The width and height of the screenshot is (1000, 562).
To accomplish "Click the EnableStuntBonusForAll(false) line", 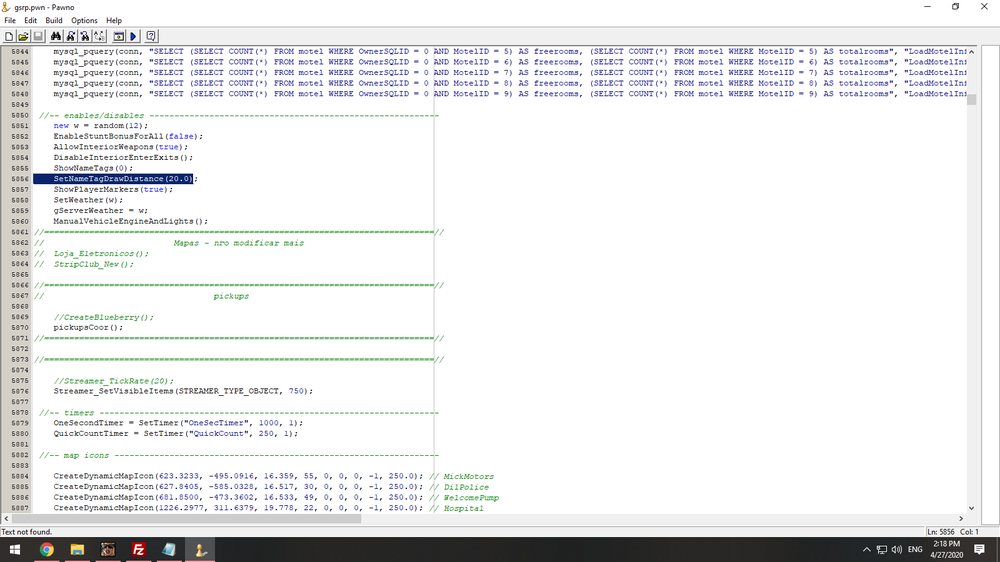I will coord(128,137).
